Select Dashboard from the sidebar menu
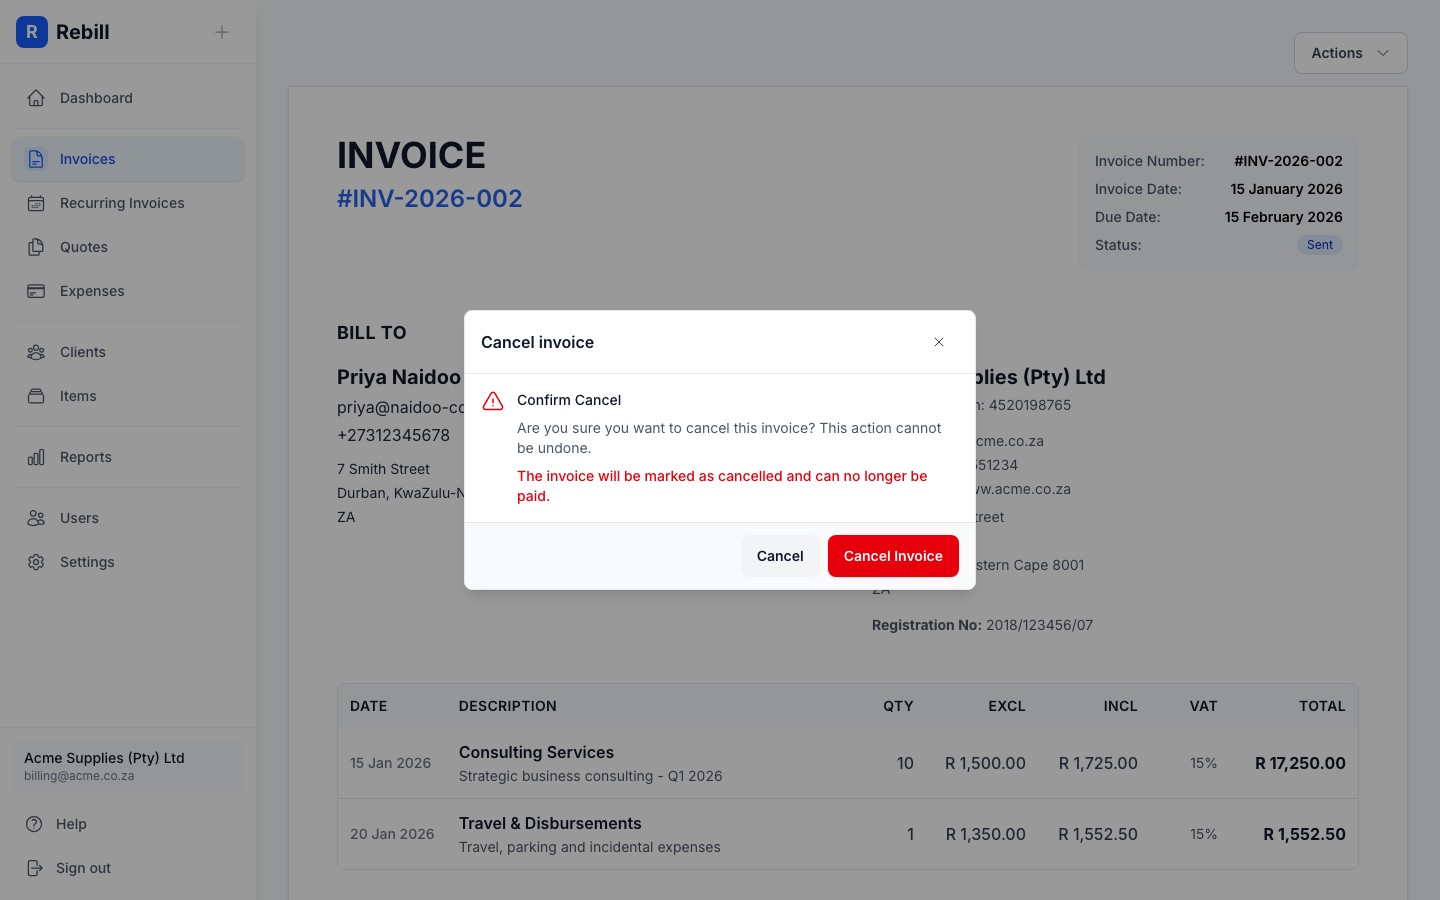1440x900 pixels. pyautogui.click(x=96, y=97)
